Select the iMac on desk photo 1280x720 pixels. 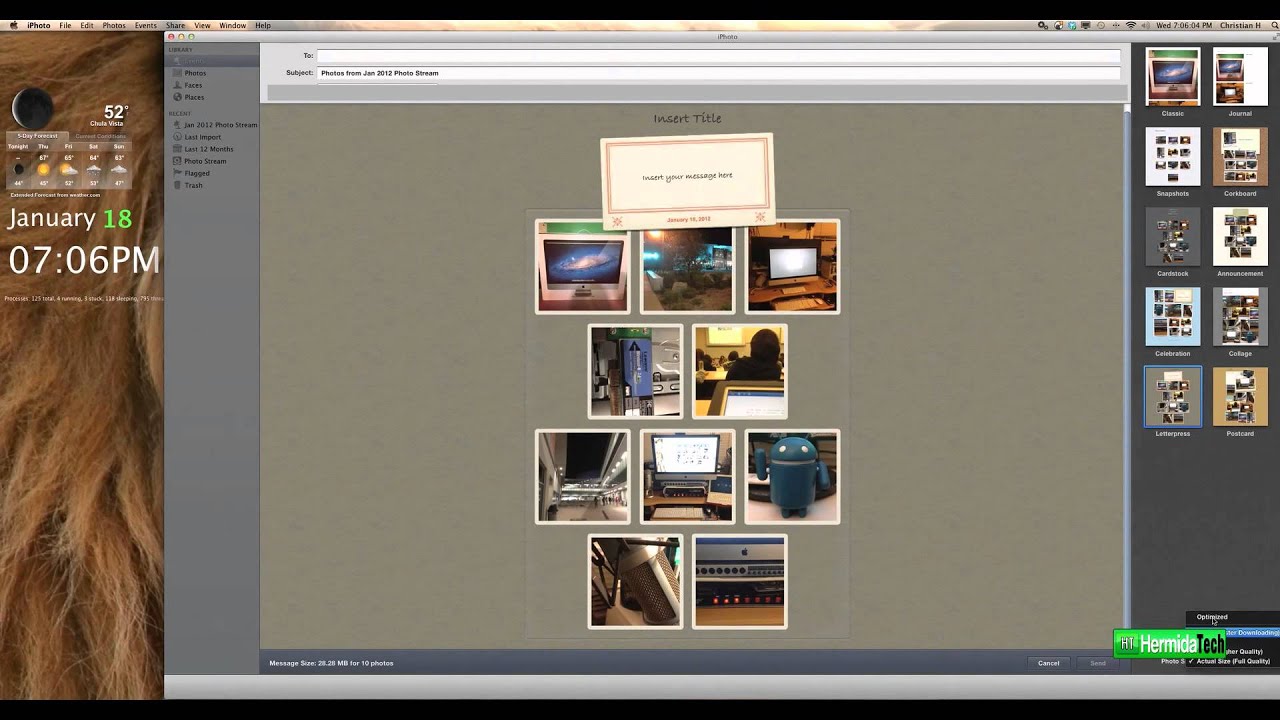click(x=792, y=267)
